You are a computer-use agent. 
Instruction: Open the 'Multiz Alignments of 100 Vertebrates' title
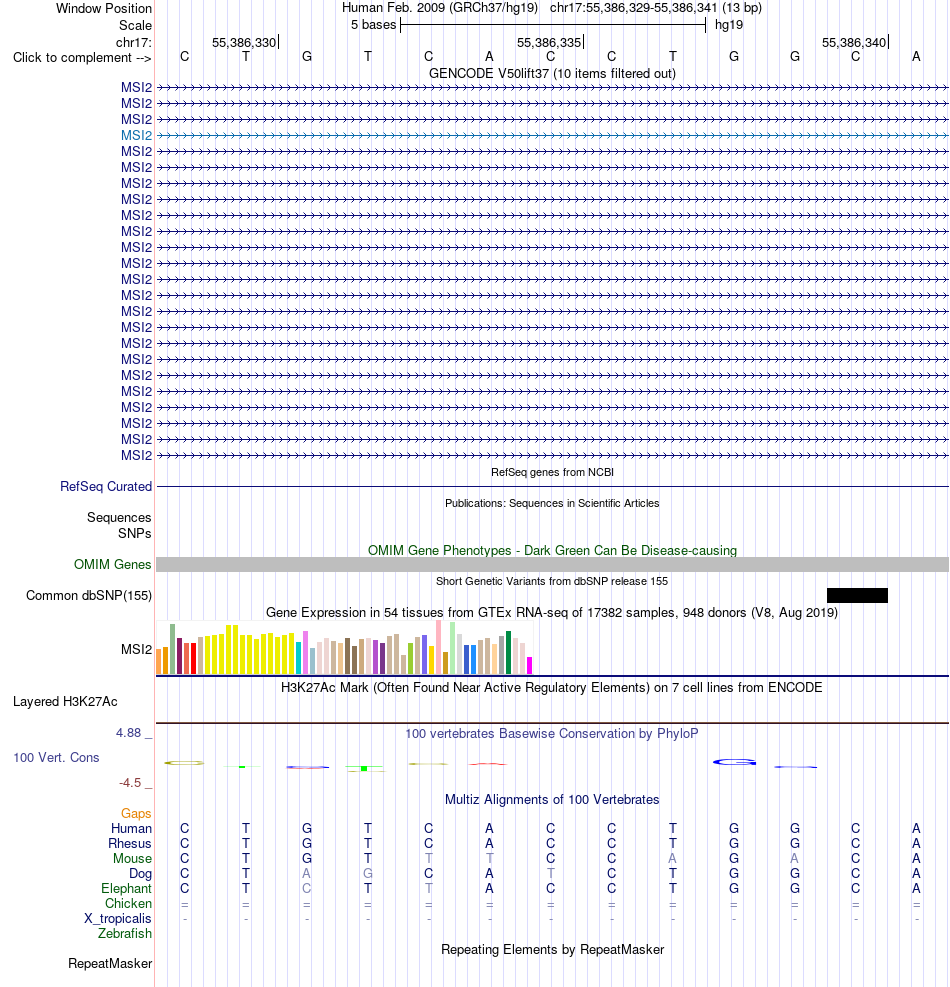coord(552,800)
